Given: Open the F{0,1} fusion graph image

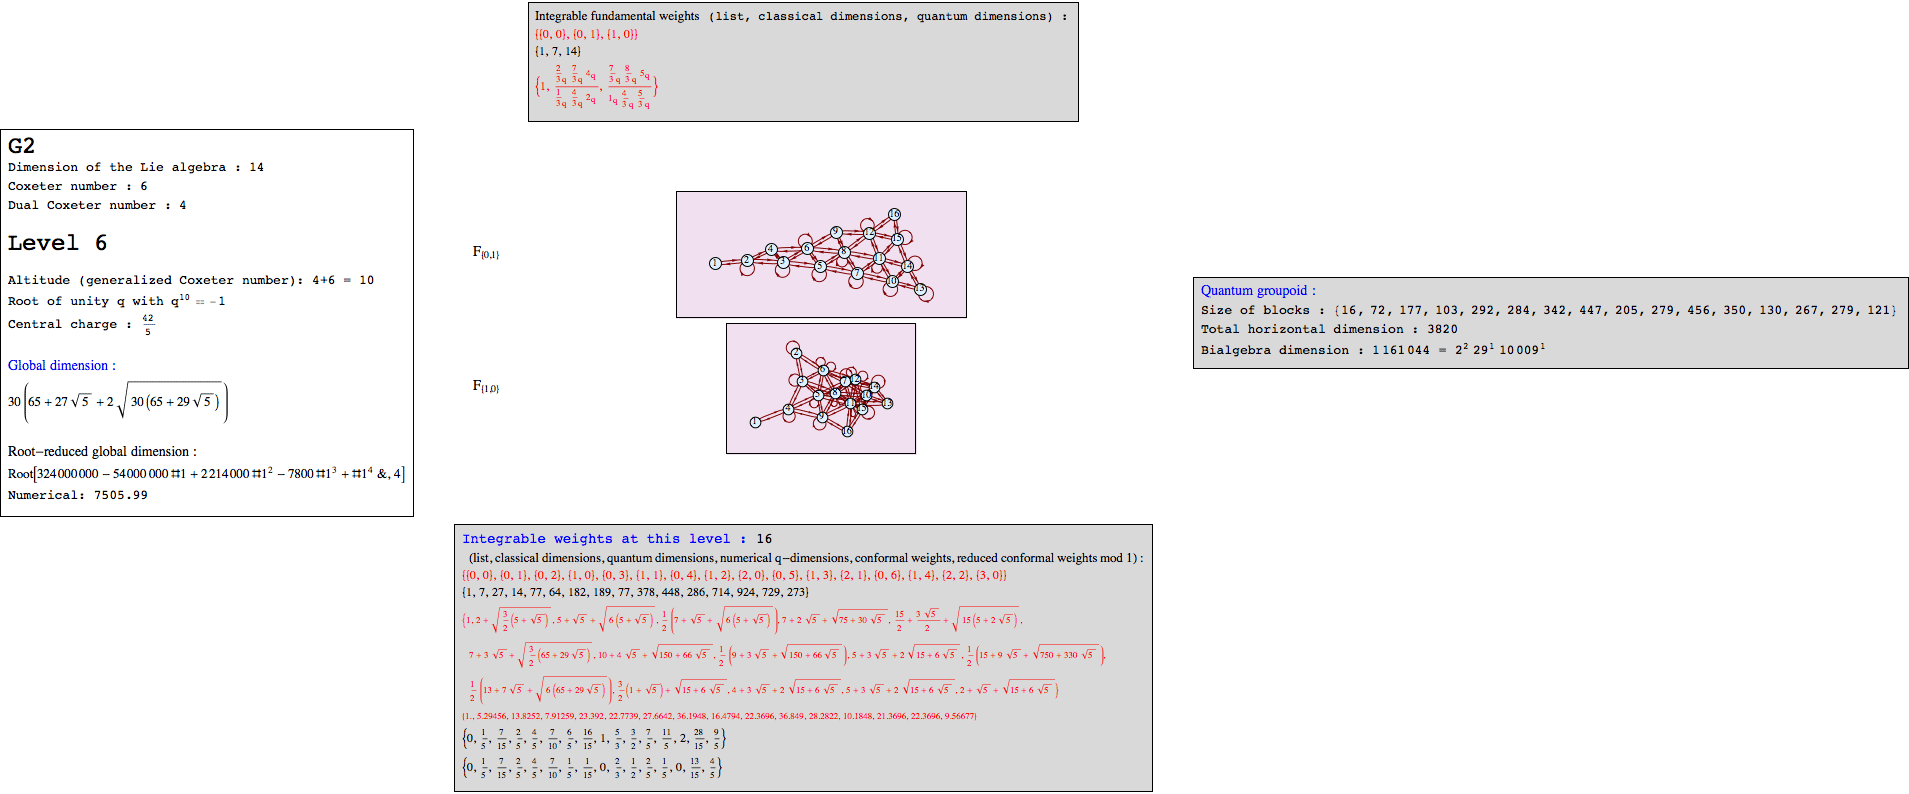Looking at the screenshot, I should coord(821,254).
